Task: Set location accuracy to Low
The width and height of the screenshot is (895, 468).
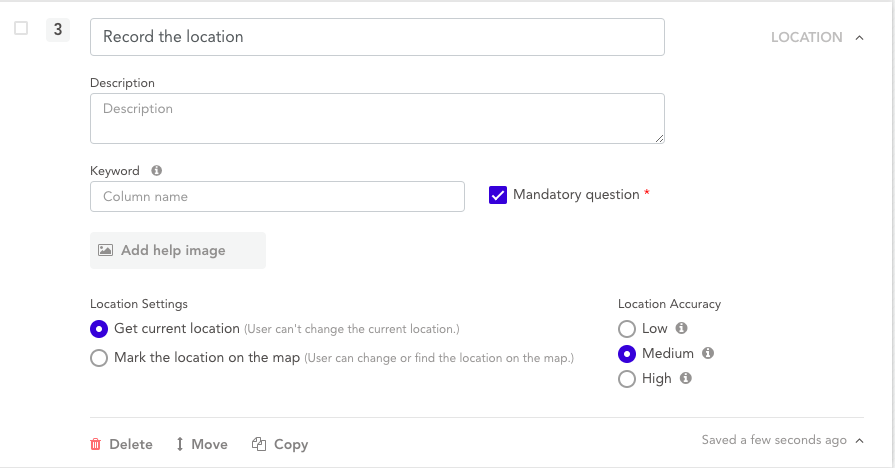Action: [x=627, y=329]
